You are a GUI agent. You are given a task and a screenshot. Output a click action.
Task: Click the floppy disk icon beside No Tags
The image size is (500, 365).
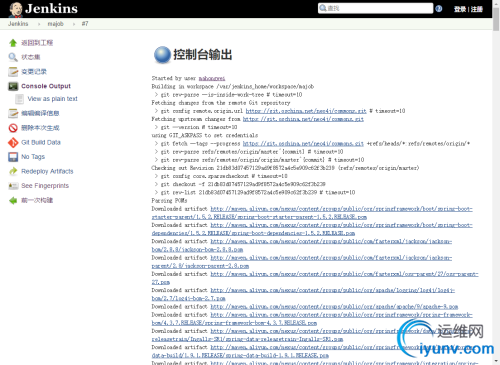click(x=13, y=157)
